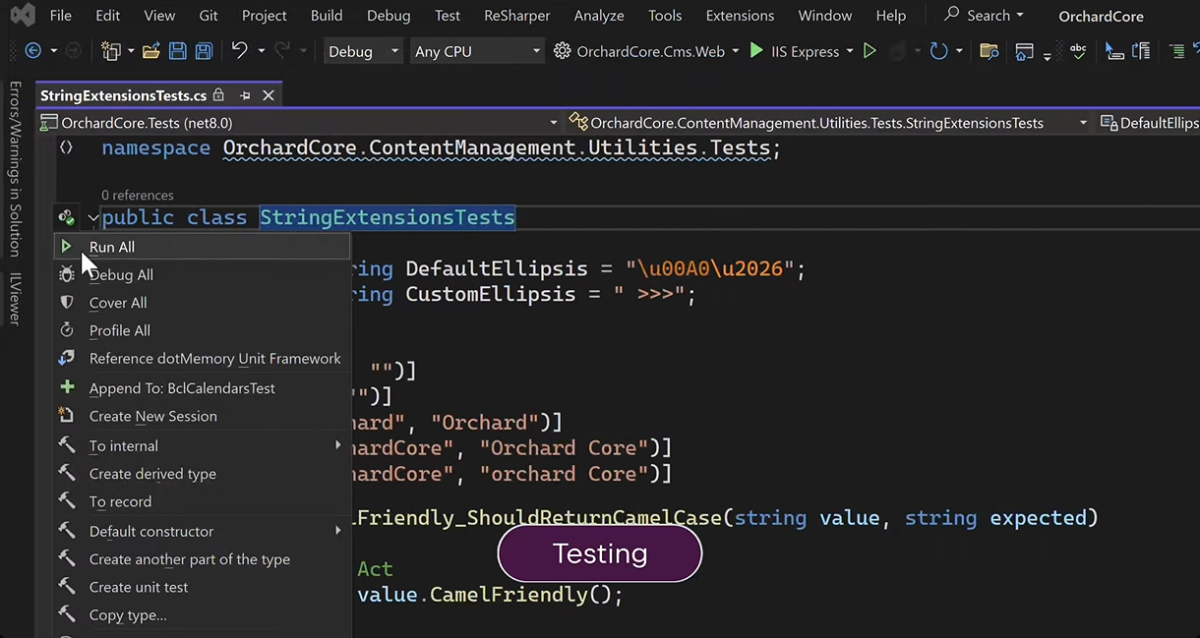
Task: Toggle pin on StringExtensionsTests.cs tab
Action: pos(245,96)
